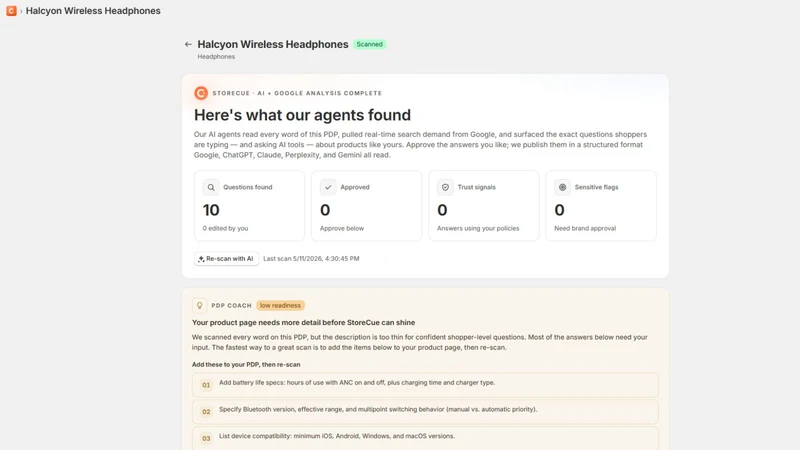Click the Approved checkmark icon
The width and height of the screenshot is (800, 450).
pos(328,187)
